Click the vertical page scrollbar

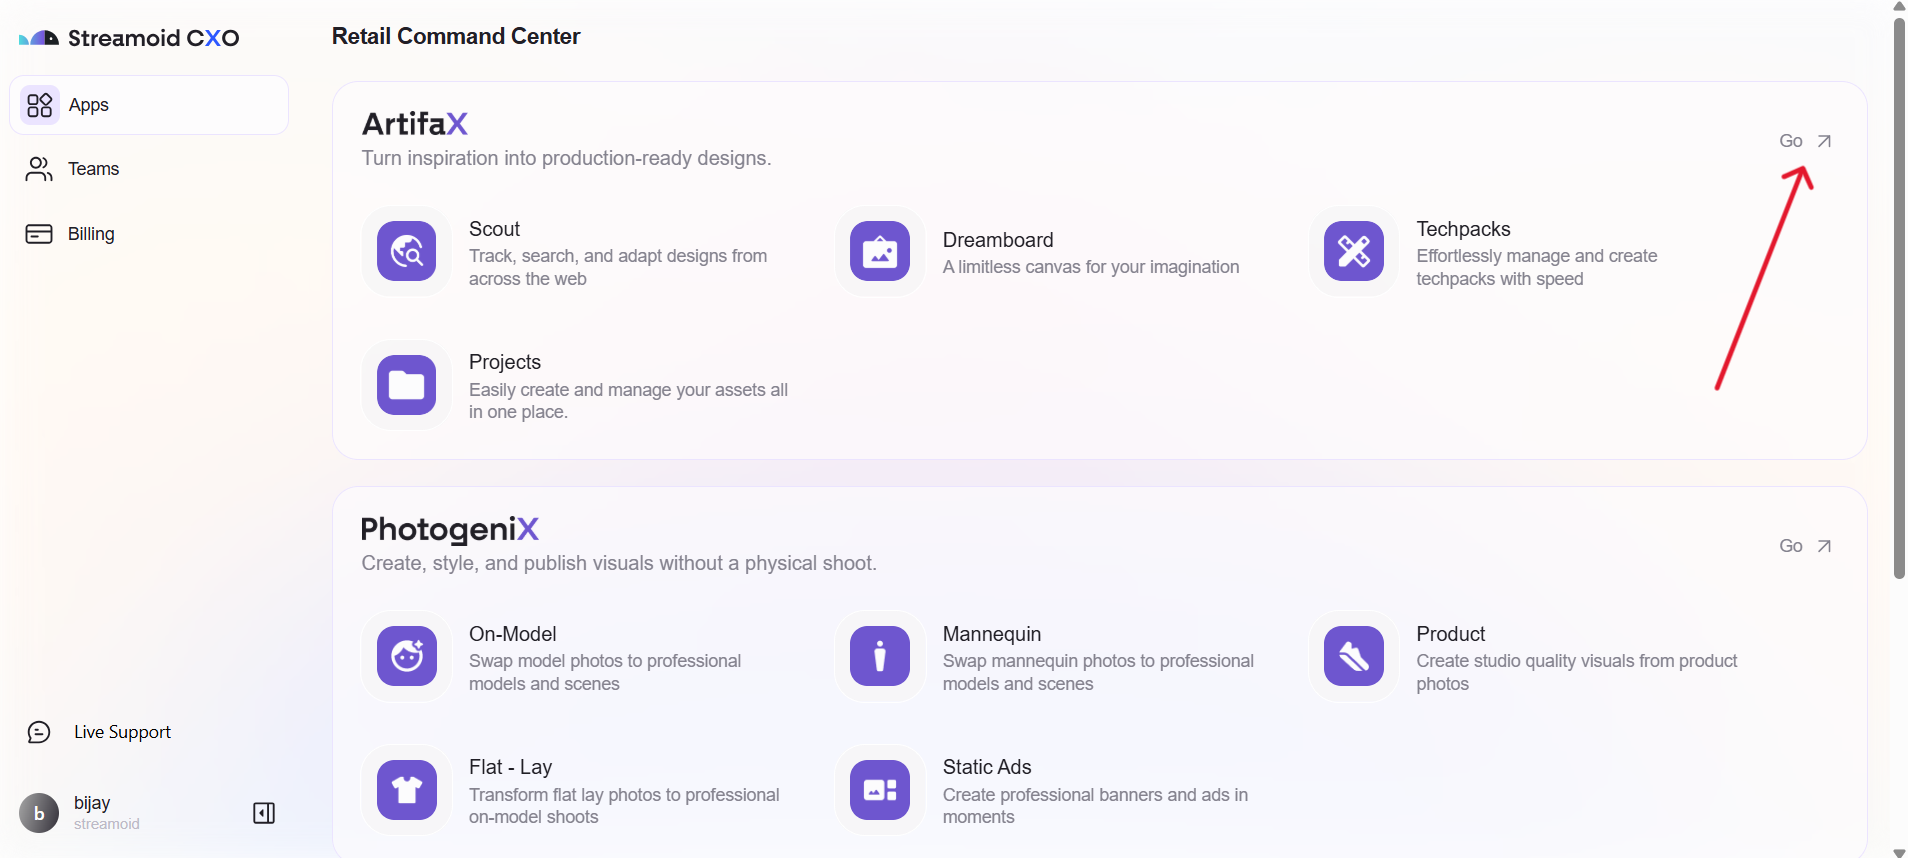pyautogui.click(x=1899, y=300)
